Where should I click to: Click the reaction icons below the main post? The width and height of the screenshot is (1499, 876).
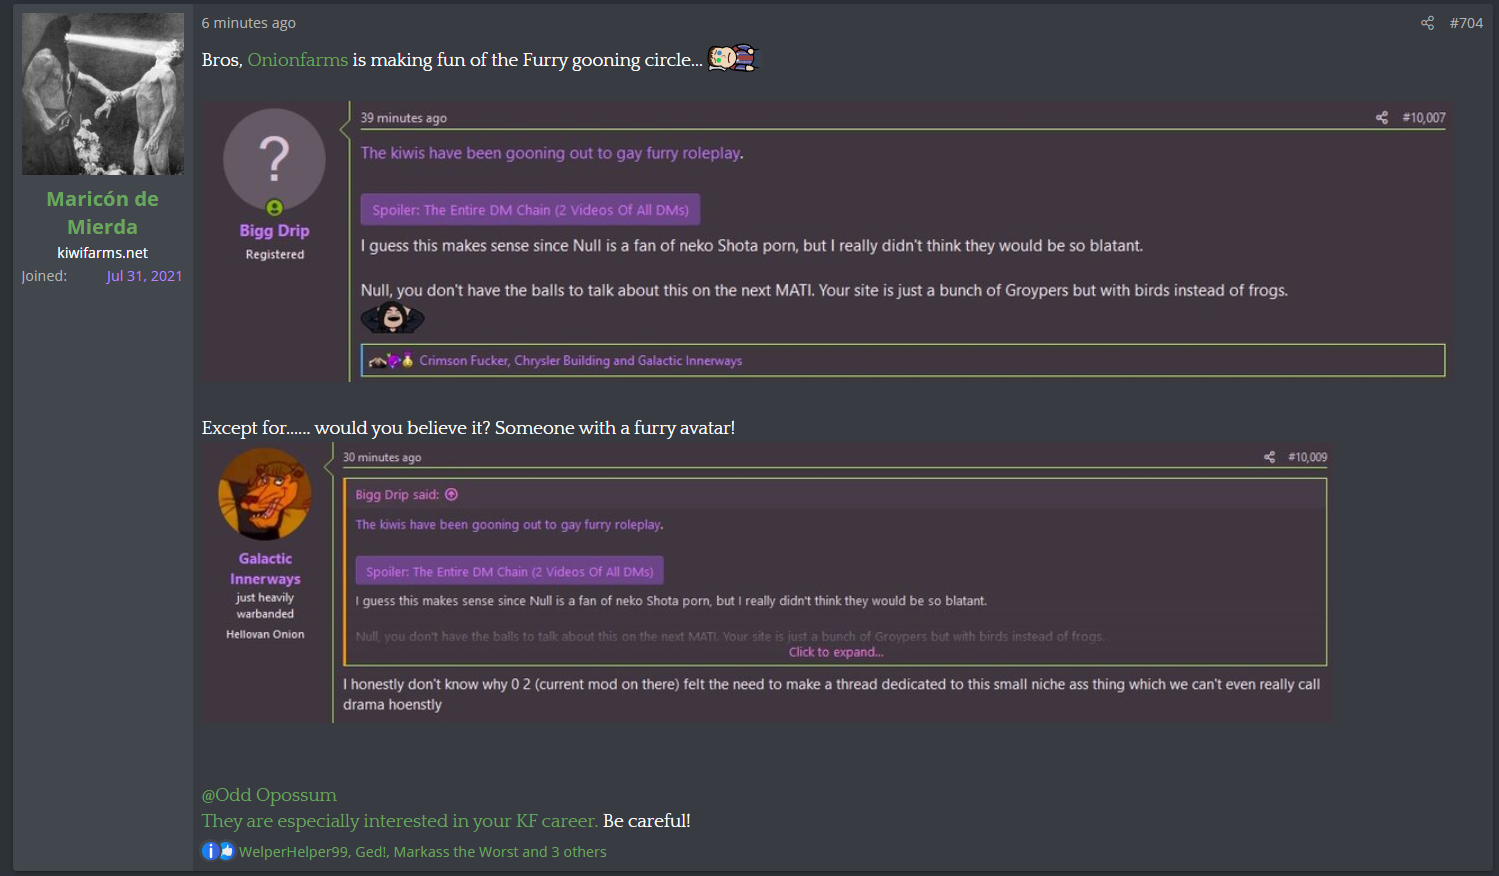click(217, 851)
